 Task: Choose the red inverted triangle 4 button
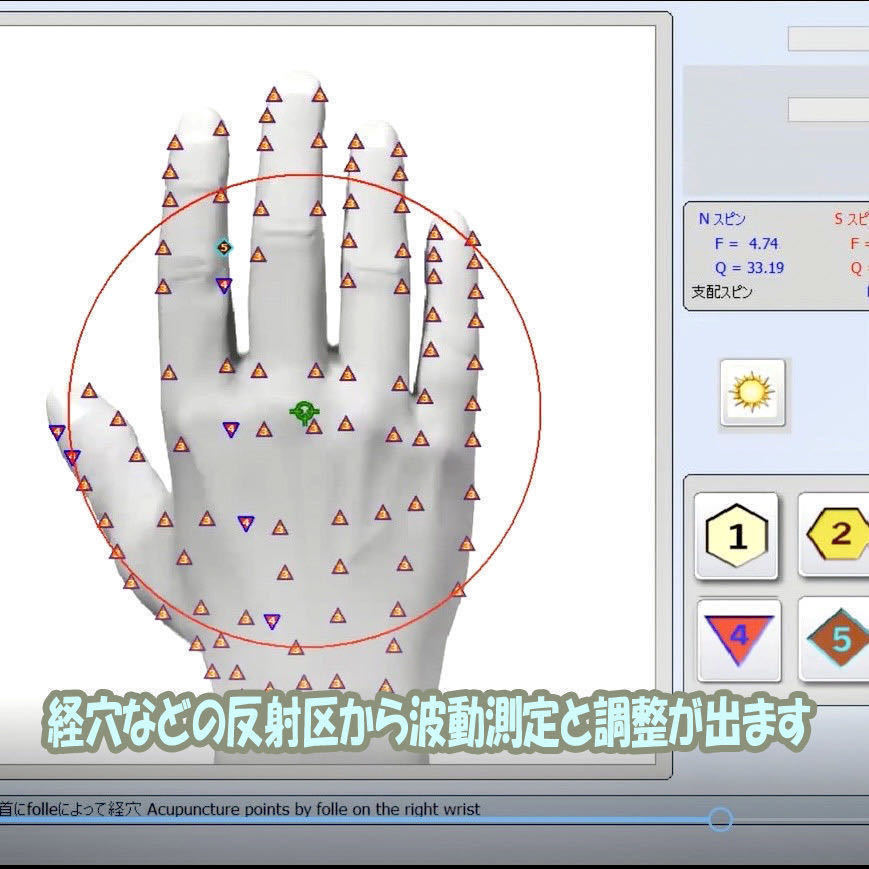739,640
